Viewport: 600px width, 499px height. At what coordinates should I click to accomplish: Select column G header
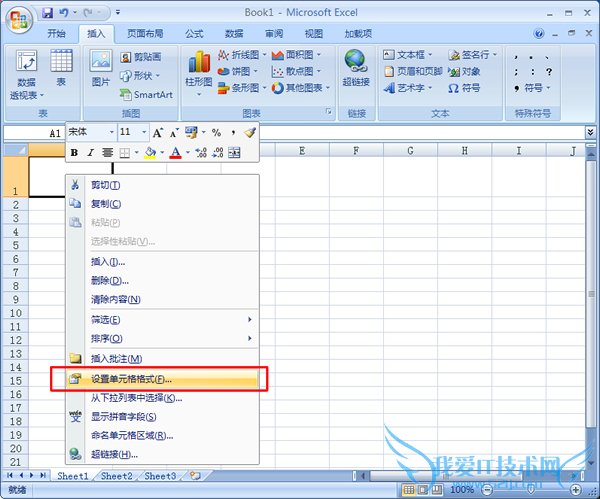click(x=410, y=150)
